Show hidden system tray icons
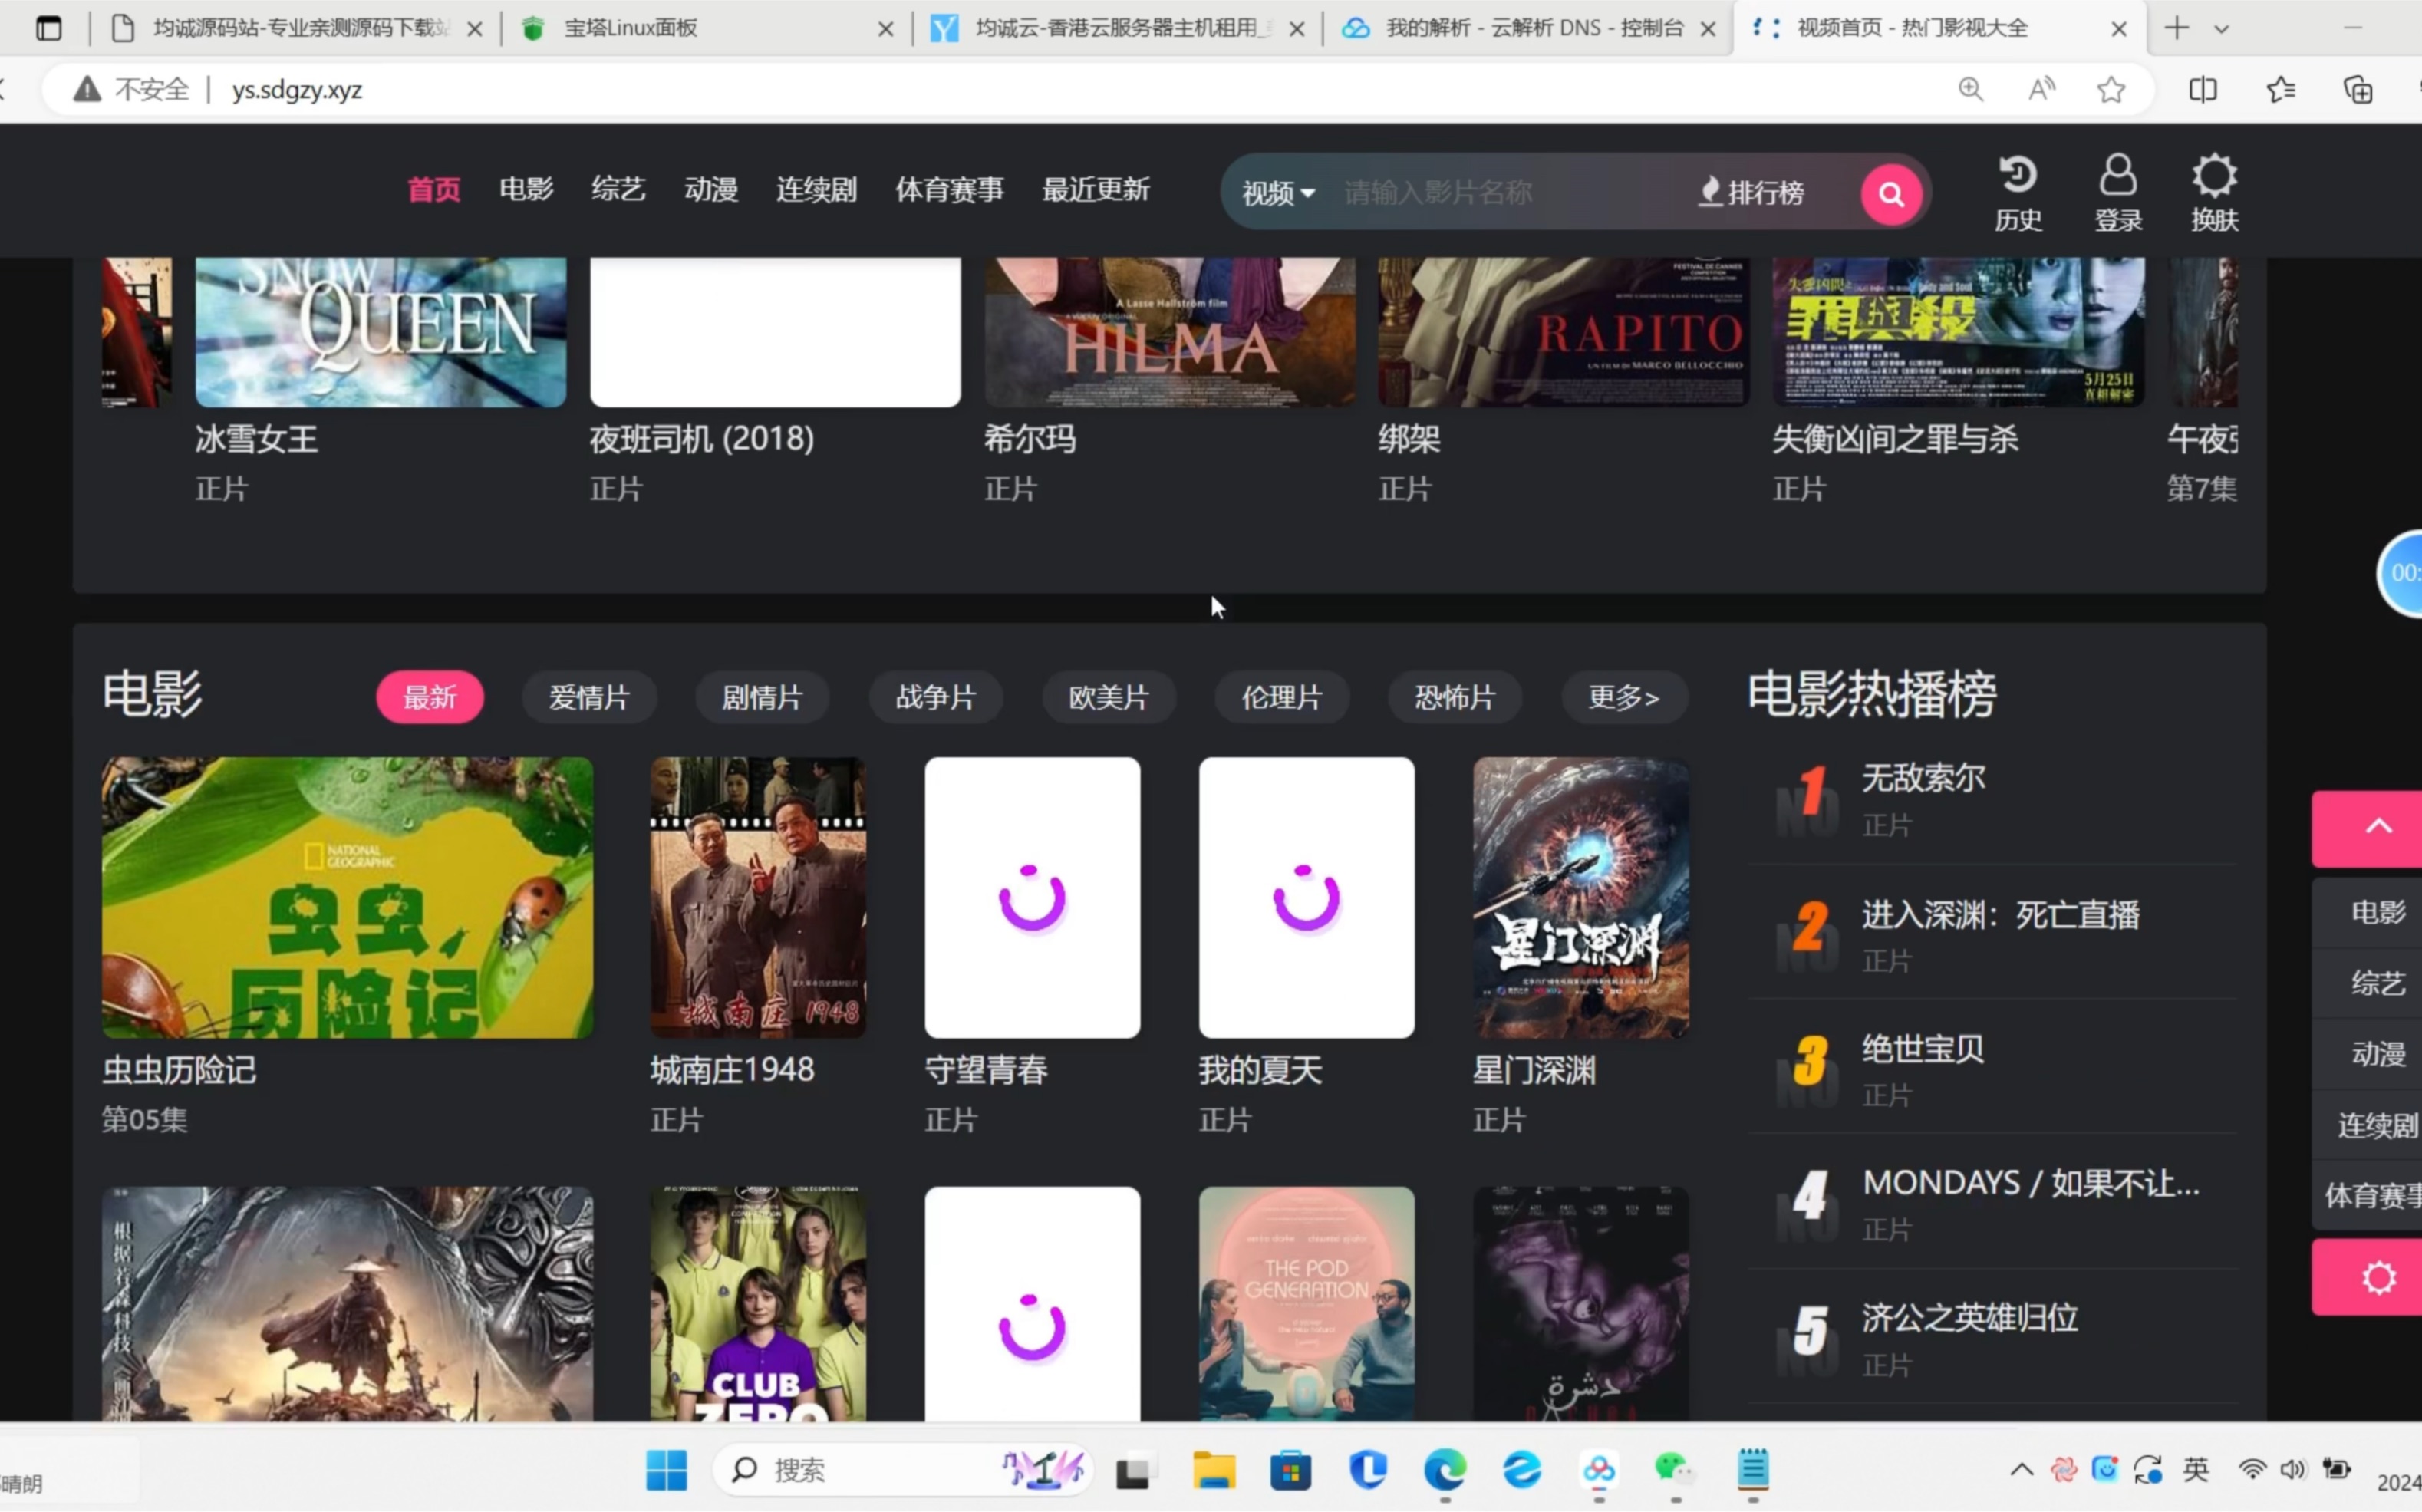The width and height of the screenshot is (2422, 1512). (x=2021, y=1469)
